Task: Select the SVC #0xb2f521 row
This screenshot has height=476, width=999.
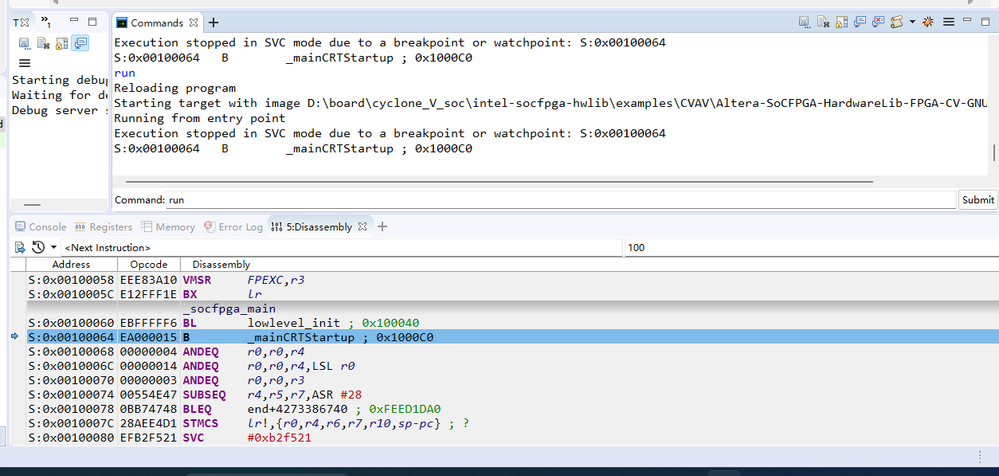Action: pos(512,438)
